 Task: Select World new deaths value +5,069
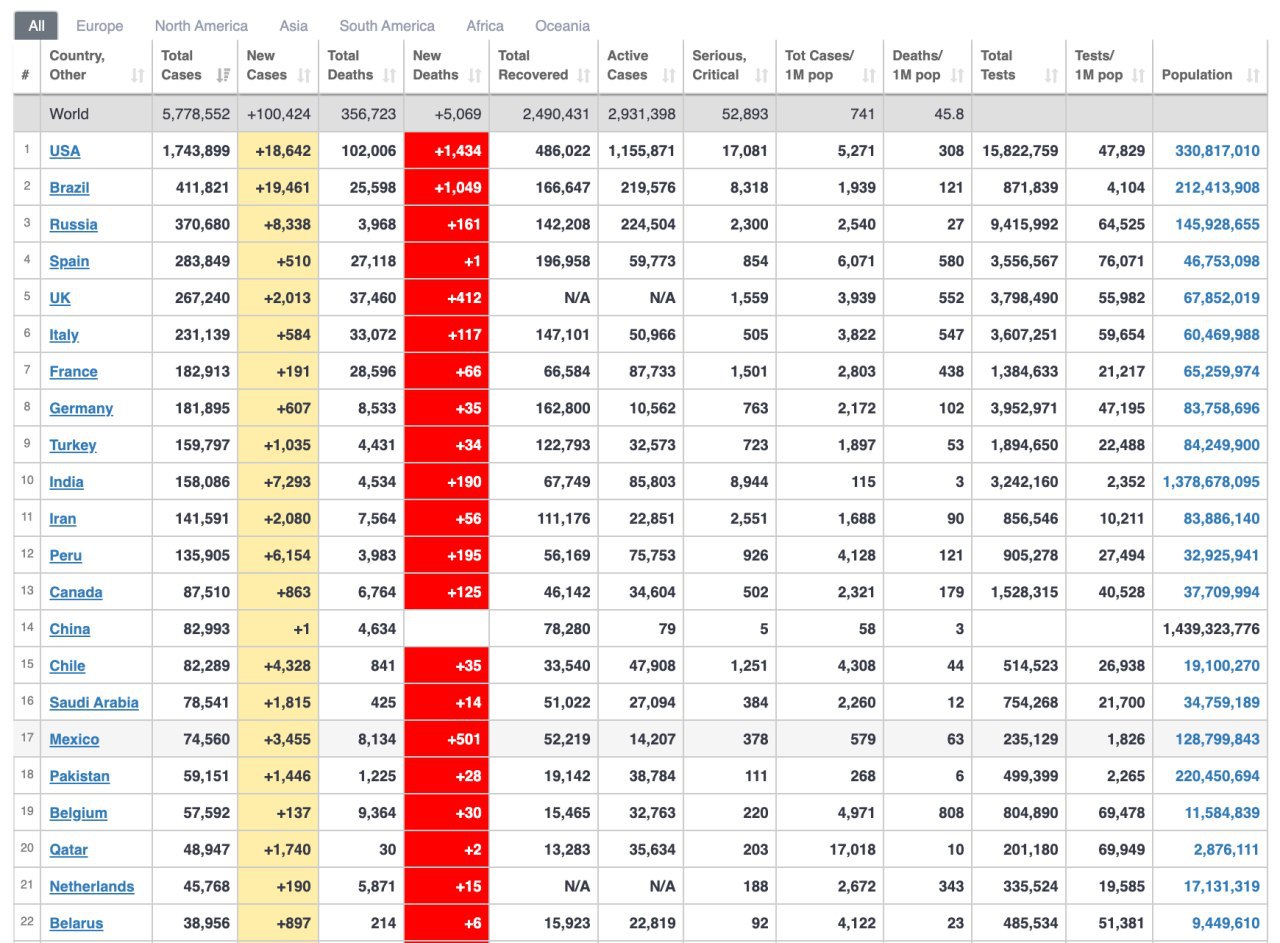pyautogui.click(x=458, y=114)
